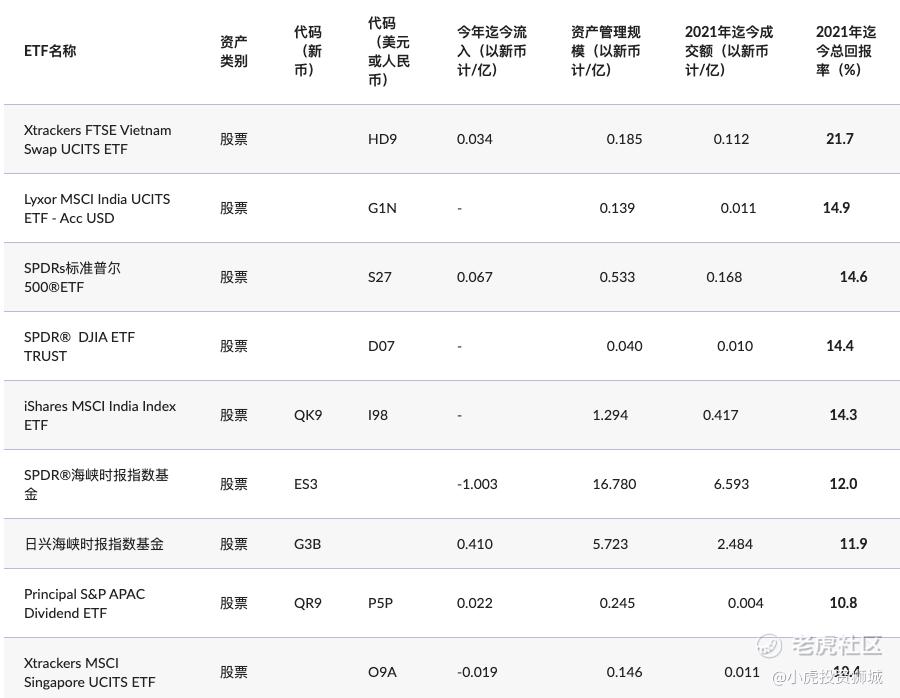Select Xtrackers FTSE Vietnam Swap UCITS ETF name
Viewport: 900px width, 698px height.
(98, 139)
